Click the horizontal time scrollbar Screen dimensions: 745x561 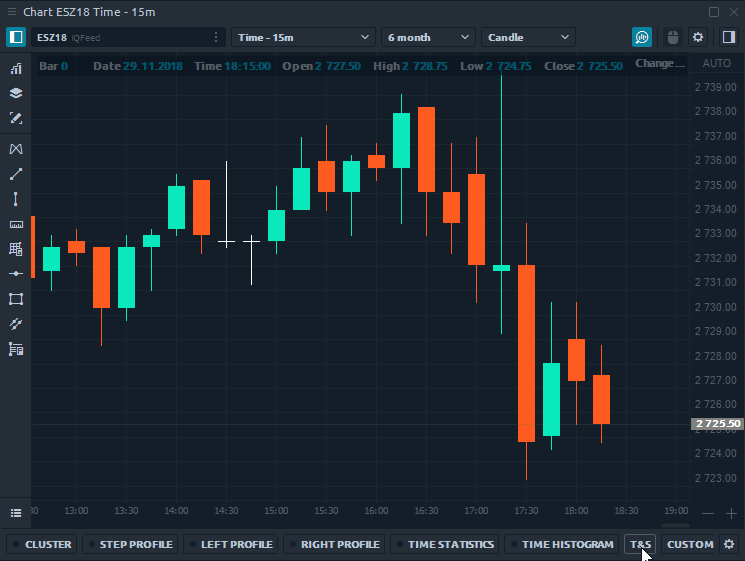pyautogui.click(x=675, y=525)
